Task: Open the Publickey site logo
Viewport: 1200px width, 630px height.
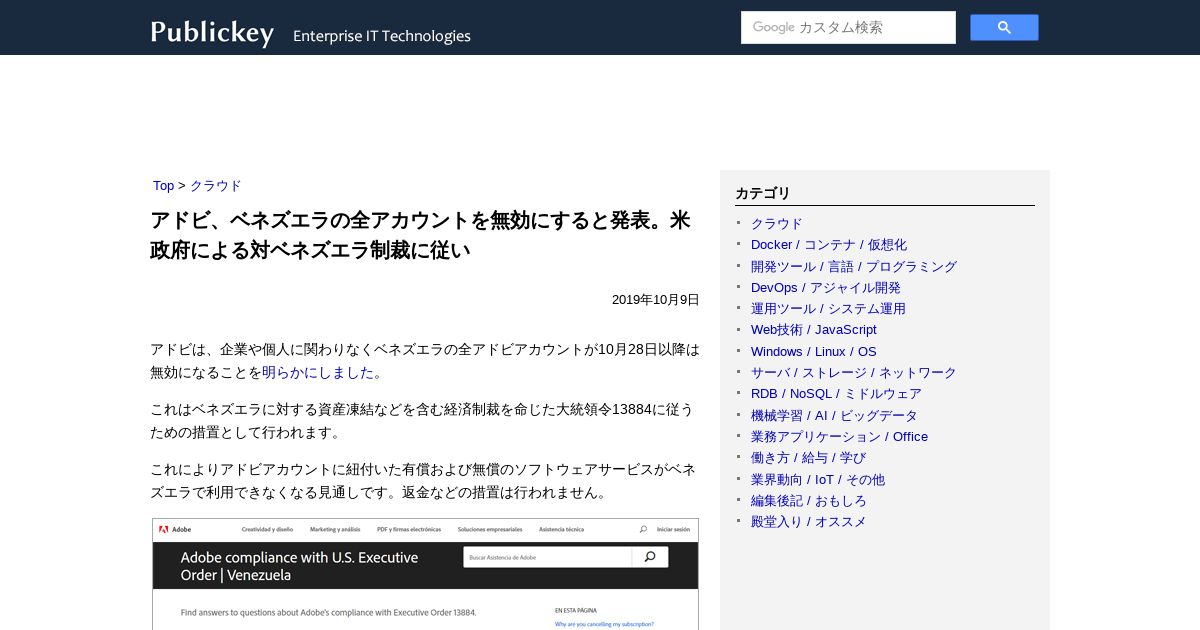Action: (x=212, y=33)
